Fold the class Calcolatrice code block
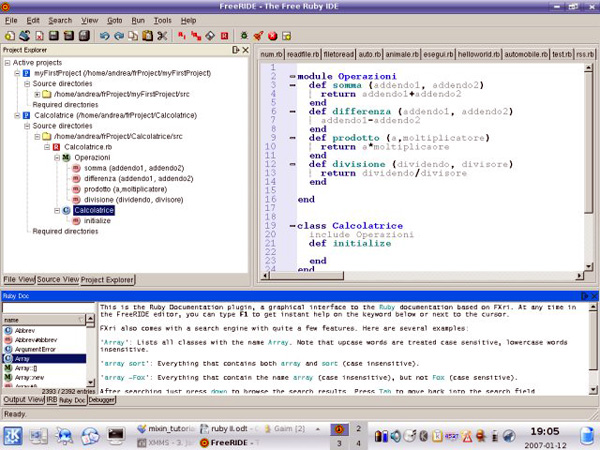The height and width of the screenshot is (450, 600). point(292,226)
